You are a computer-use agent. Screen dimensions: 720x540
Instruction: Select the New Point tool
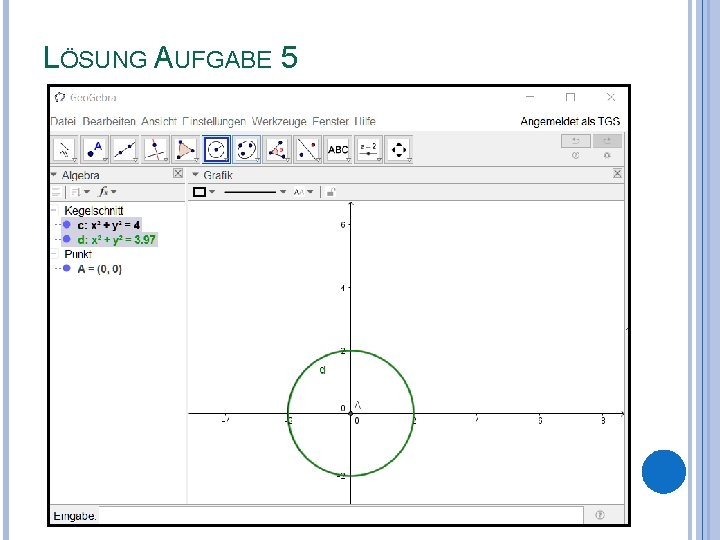[95, 149]
